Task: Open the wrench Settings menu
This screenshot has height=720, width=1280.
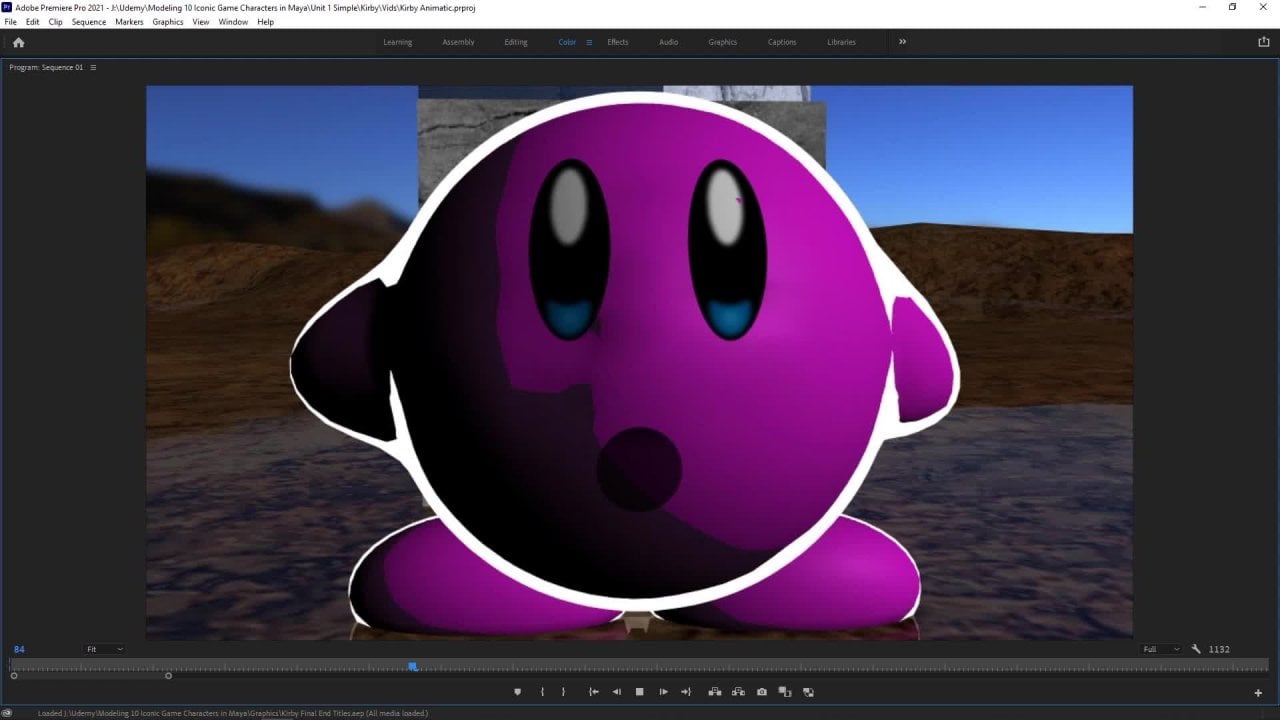Action: [x=1196, y=649]
